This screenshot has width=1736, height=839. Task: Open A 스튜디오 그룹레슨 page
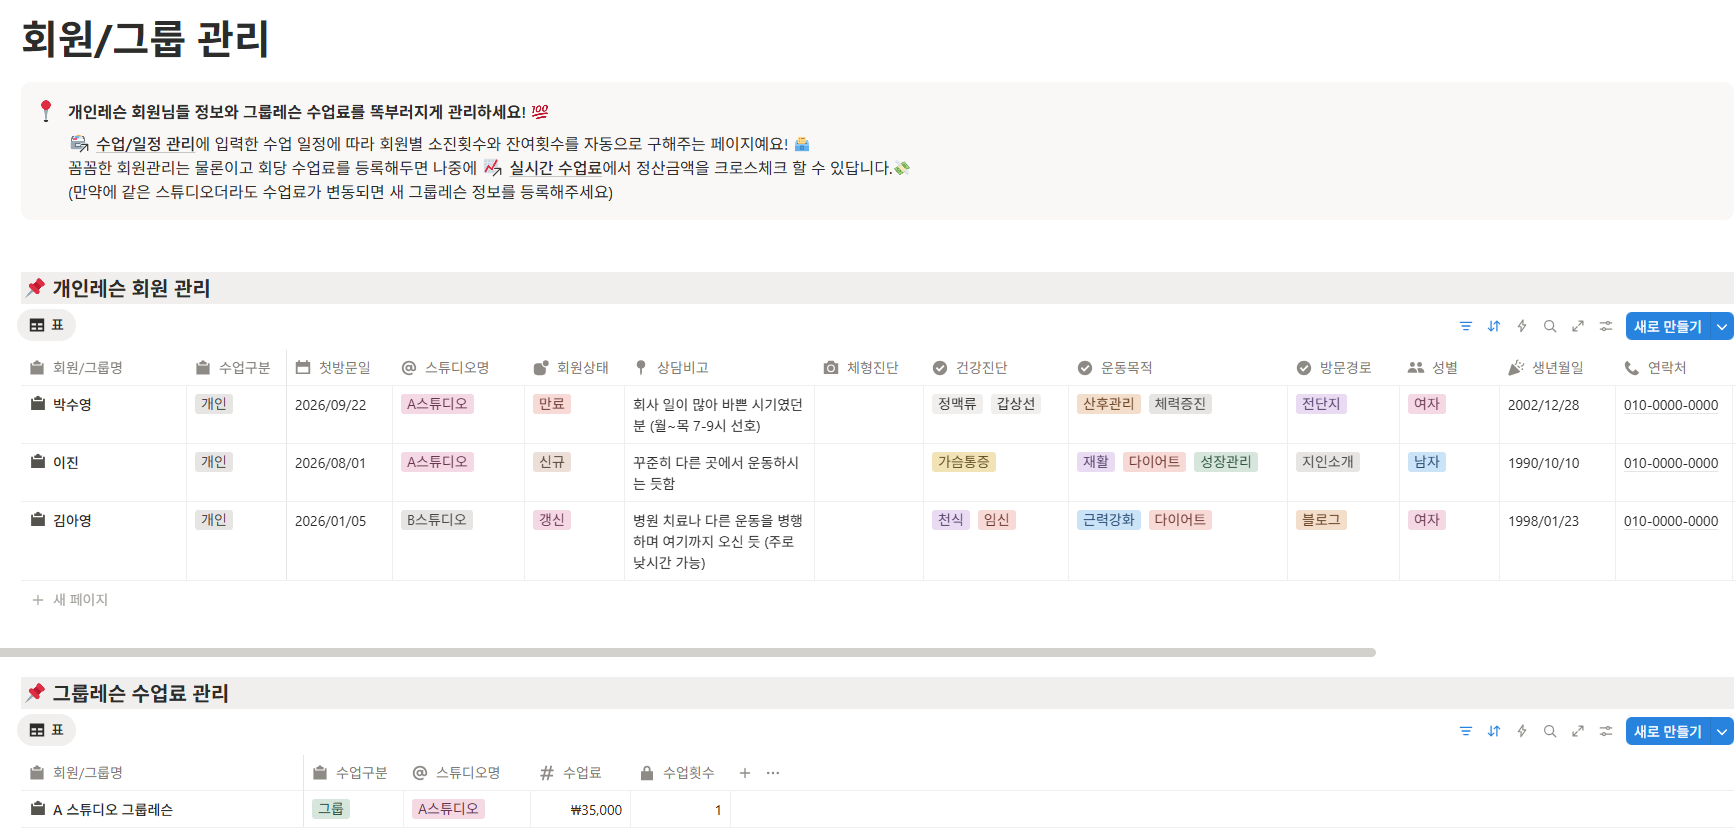(x=113, y=810)
